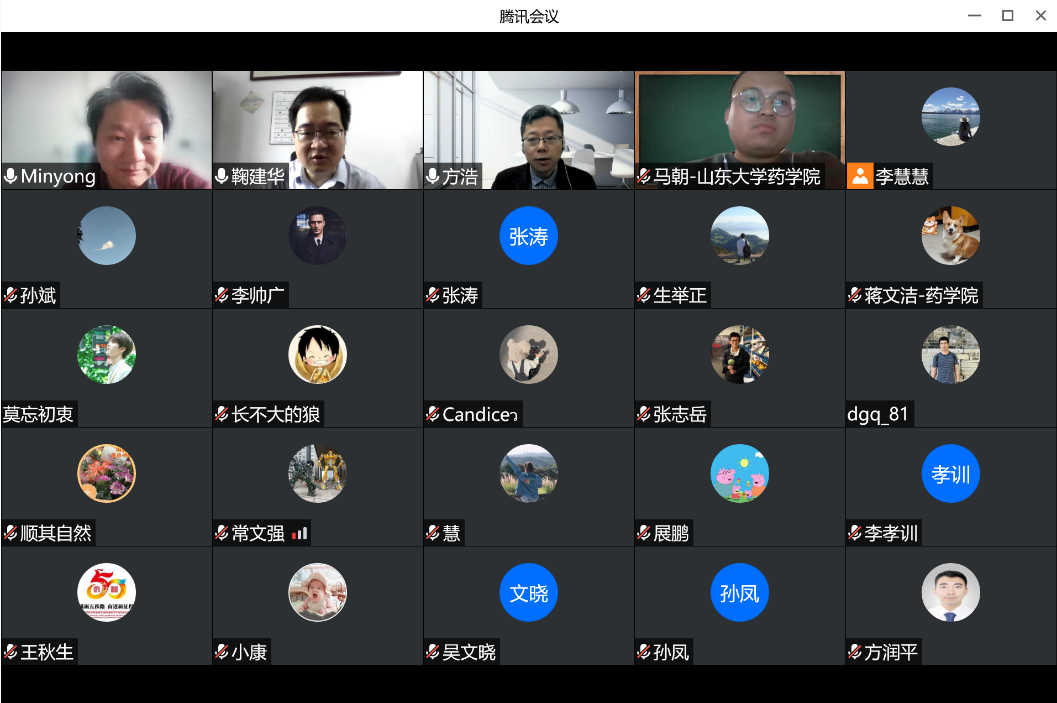The image size is (1057, 703).
Task: Select the corgi avatar of 蒋文洁-药学院
Action: tap(950, 236)
